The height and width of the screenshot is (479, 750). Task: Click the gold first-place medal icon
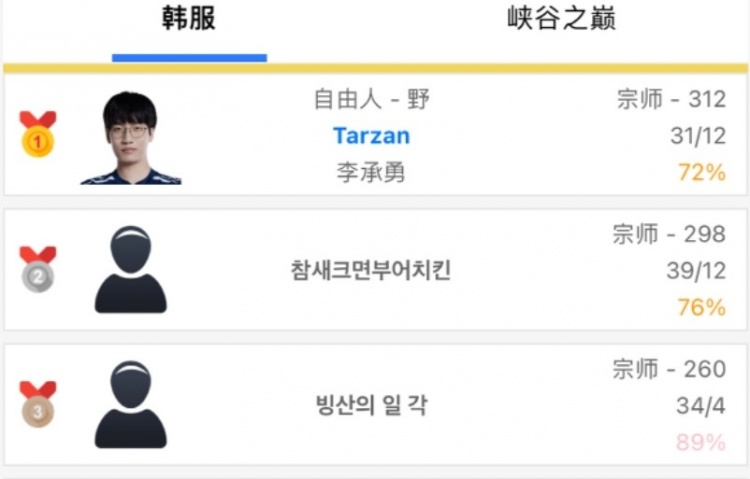(x=38, y=134)
